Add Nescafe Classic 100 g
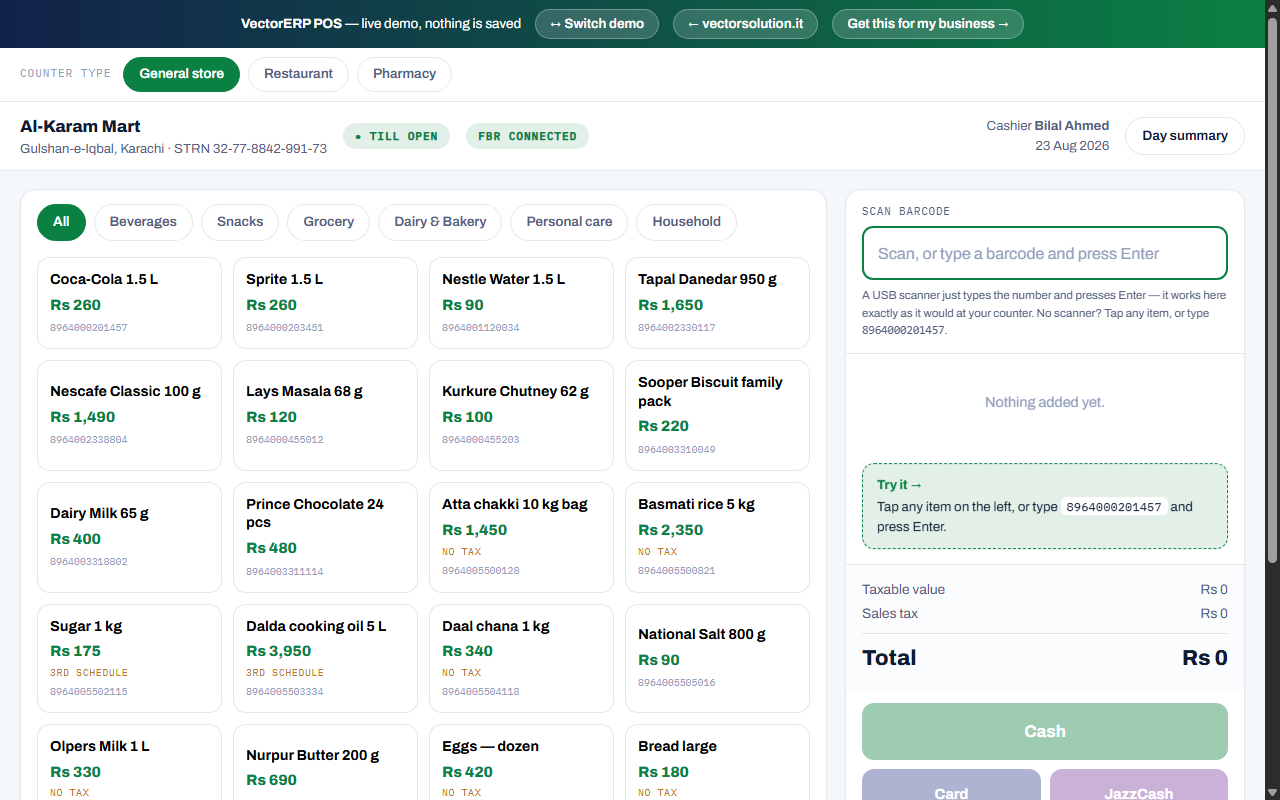Viewport: 1280px width, 800px height. click(x=129, y=415)
